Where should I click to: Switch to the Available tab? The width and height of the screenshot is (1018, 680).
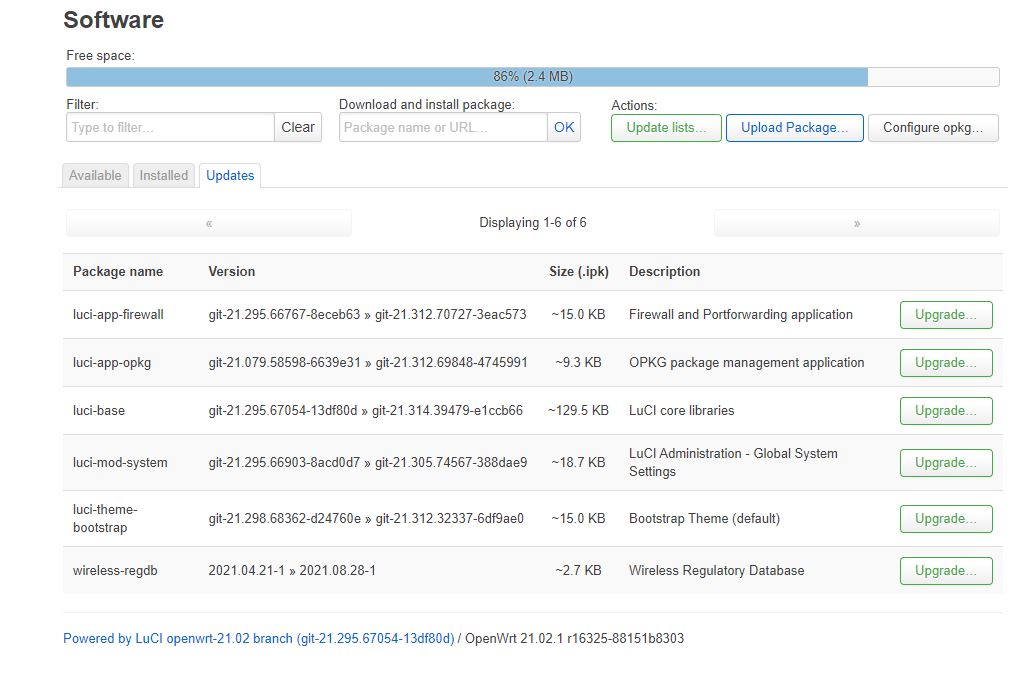coord(95,175)
